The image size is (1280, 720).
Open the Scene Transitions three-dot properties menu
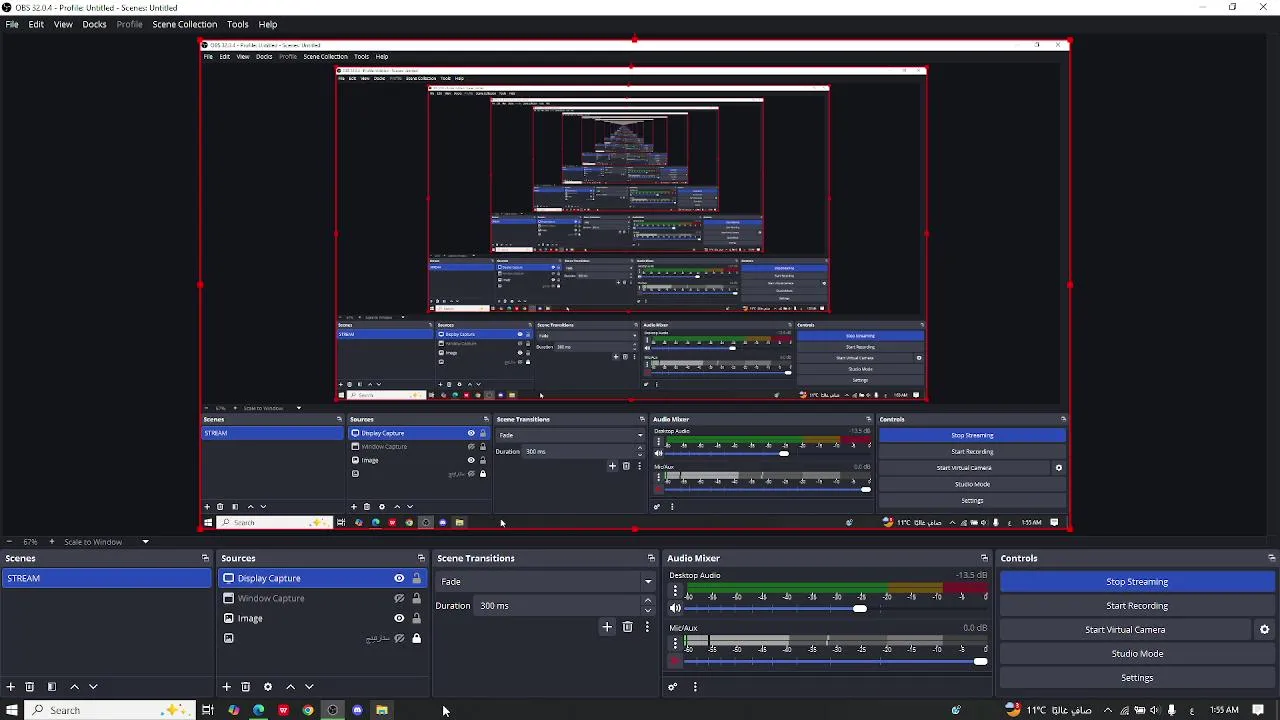click(647, 627)
